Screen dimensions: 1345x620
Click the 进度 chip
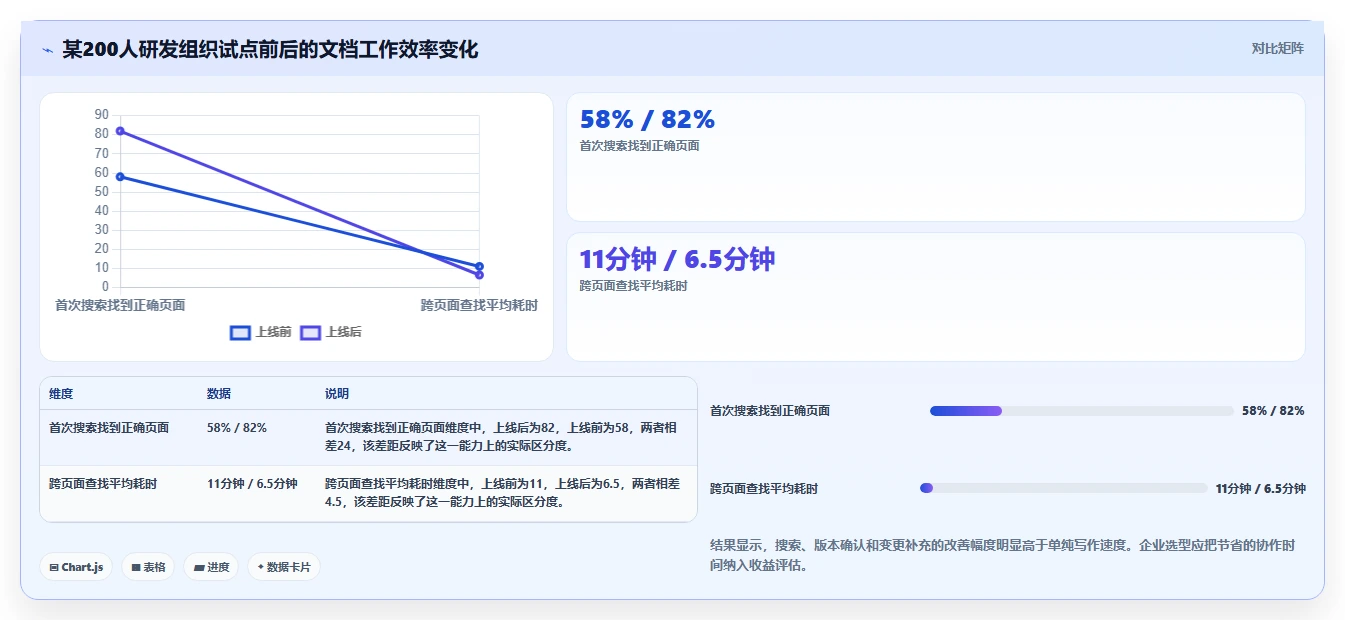[x=211, y=567]
